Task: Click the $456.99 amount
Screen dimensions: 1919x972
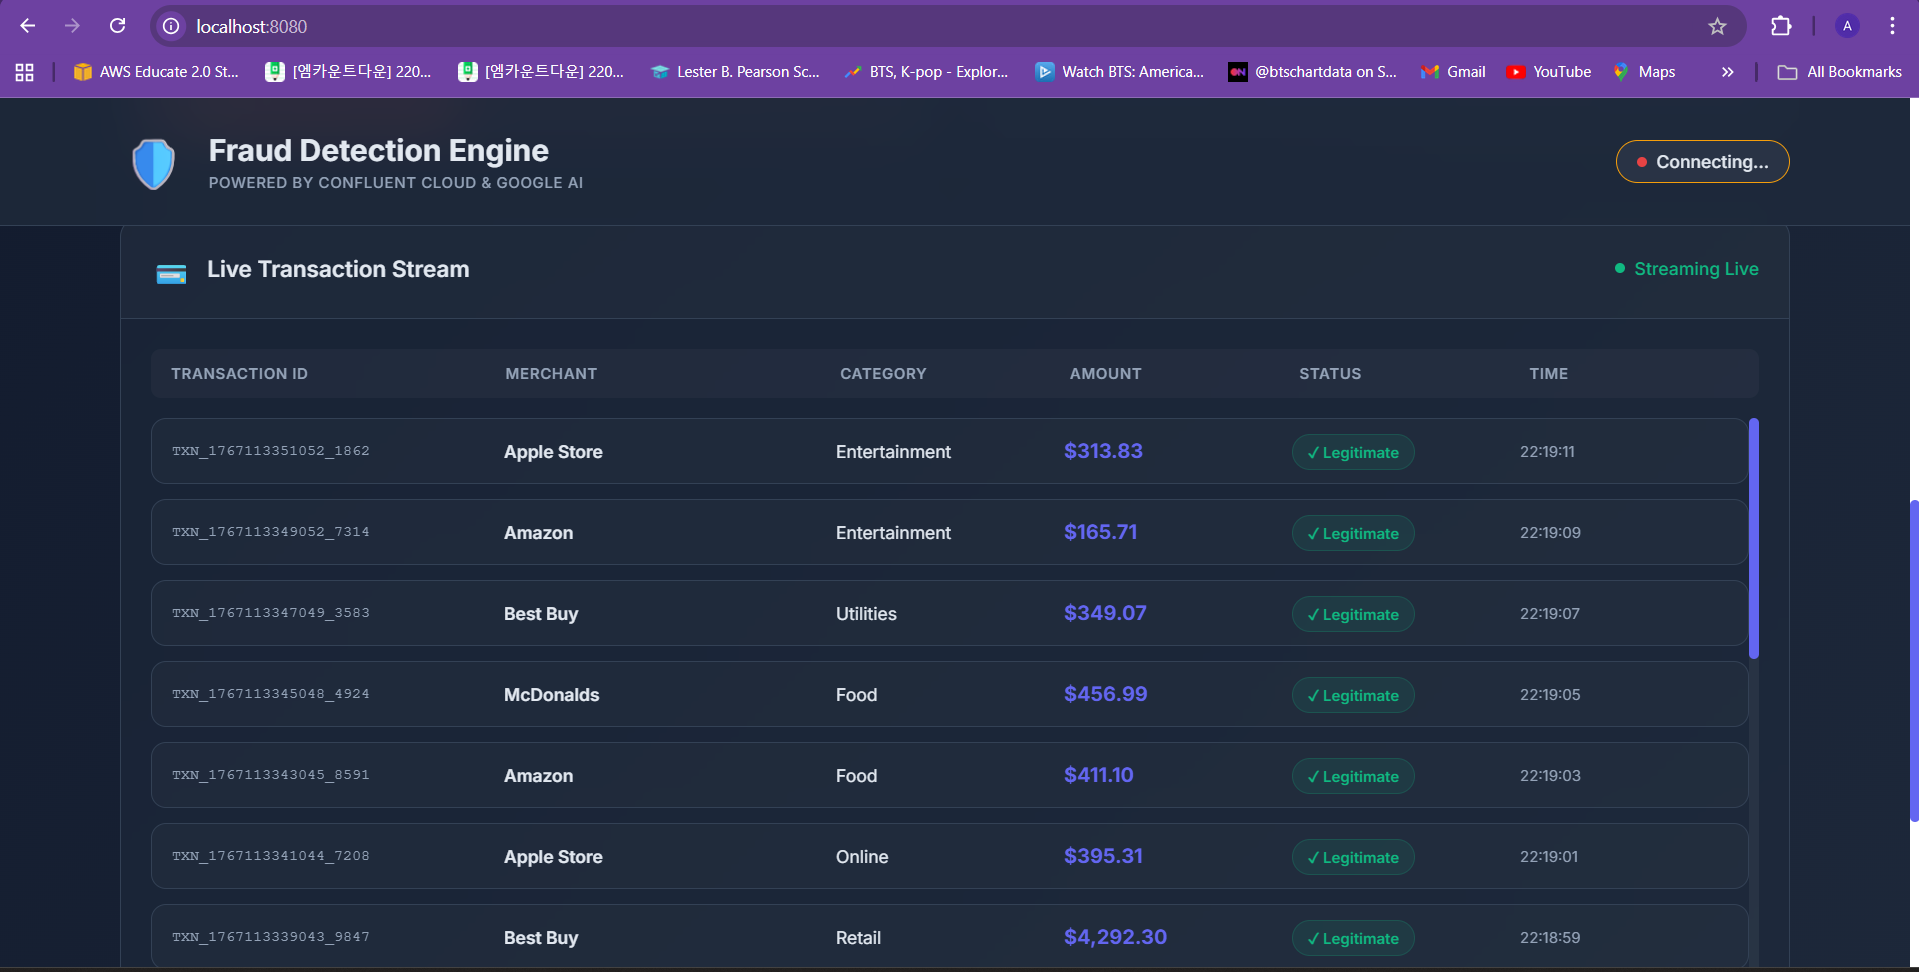Action: pos(1105,694)
